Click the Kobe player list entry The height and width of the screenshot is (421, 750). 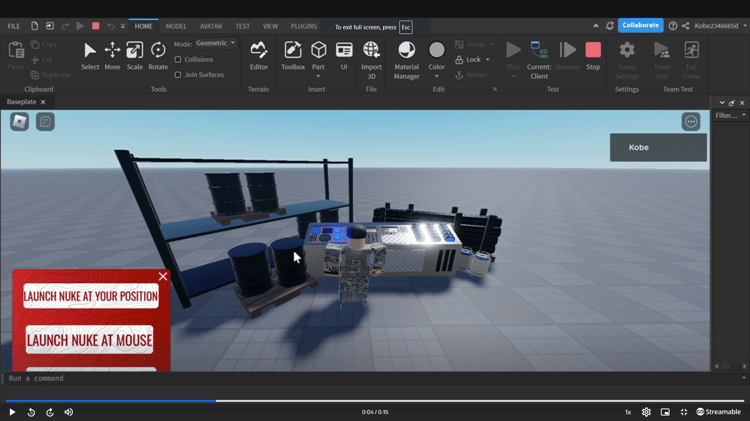[658, 147]
